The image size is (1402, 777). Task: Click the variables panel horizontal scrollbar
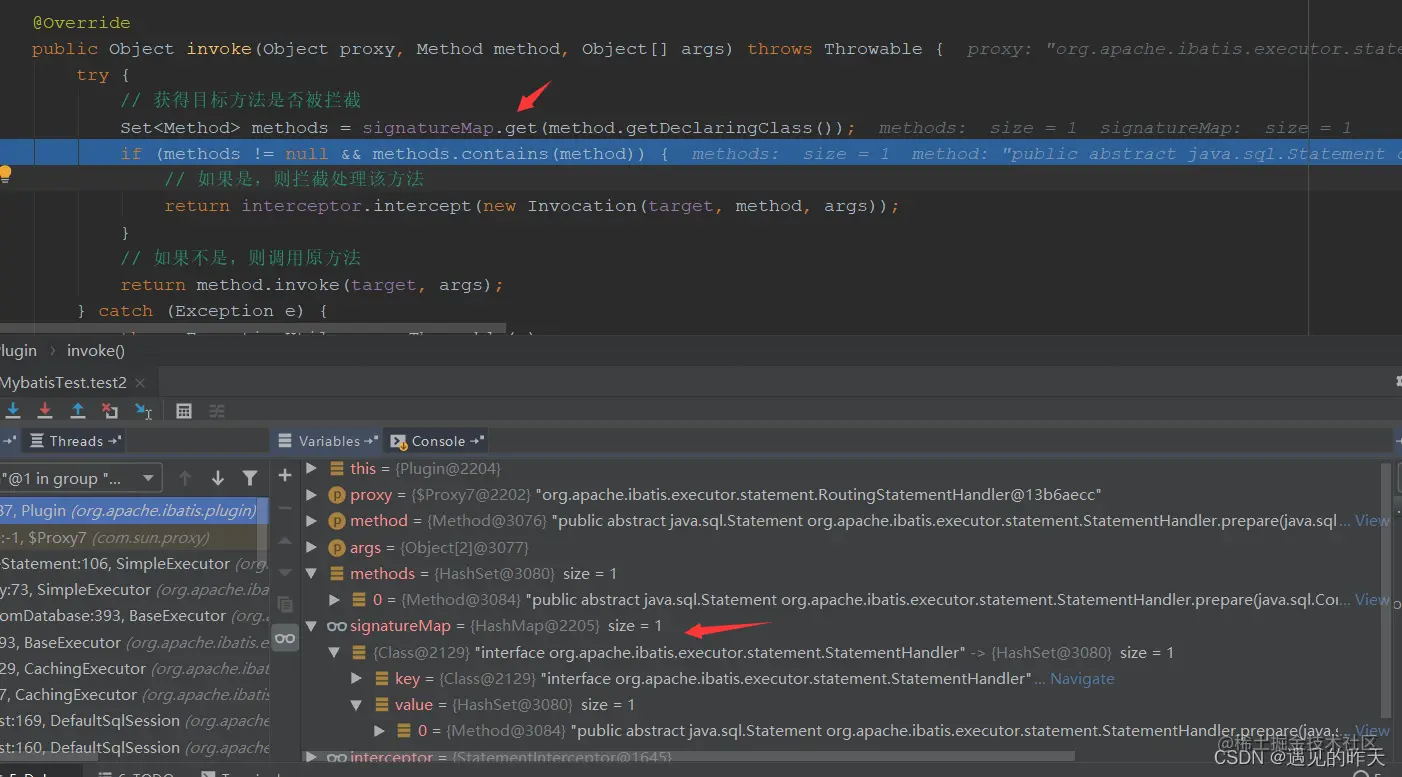coord(690,756)
